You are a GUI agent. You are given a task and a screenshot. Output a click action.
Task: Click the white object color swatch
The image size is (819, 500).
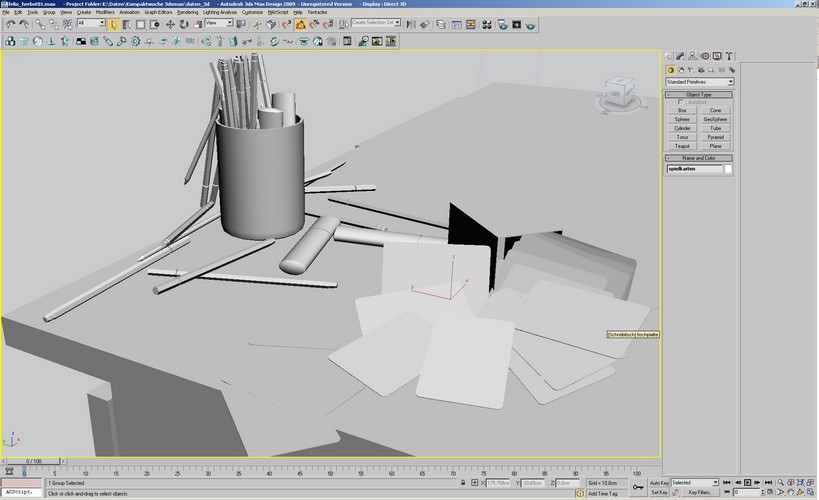[x=728, y=169]
